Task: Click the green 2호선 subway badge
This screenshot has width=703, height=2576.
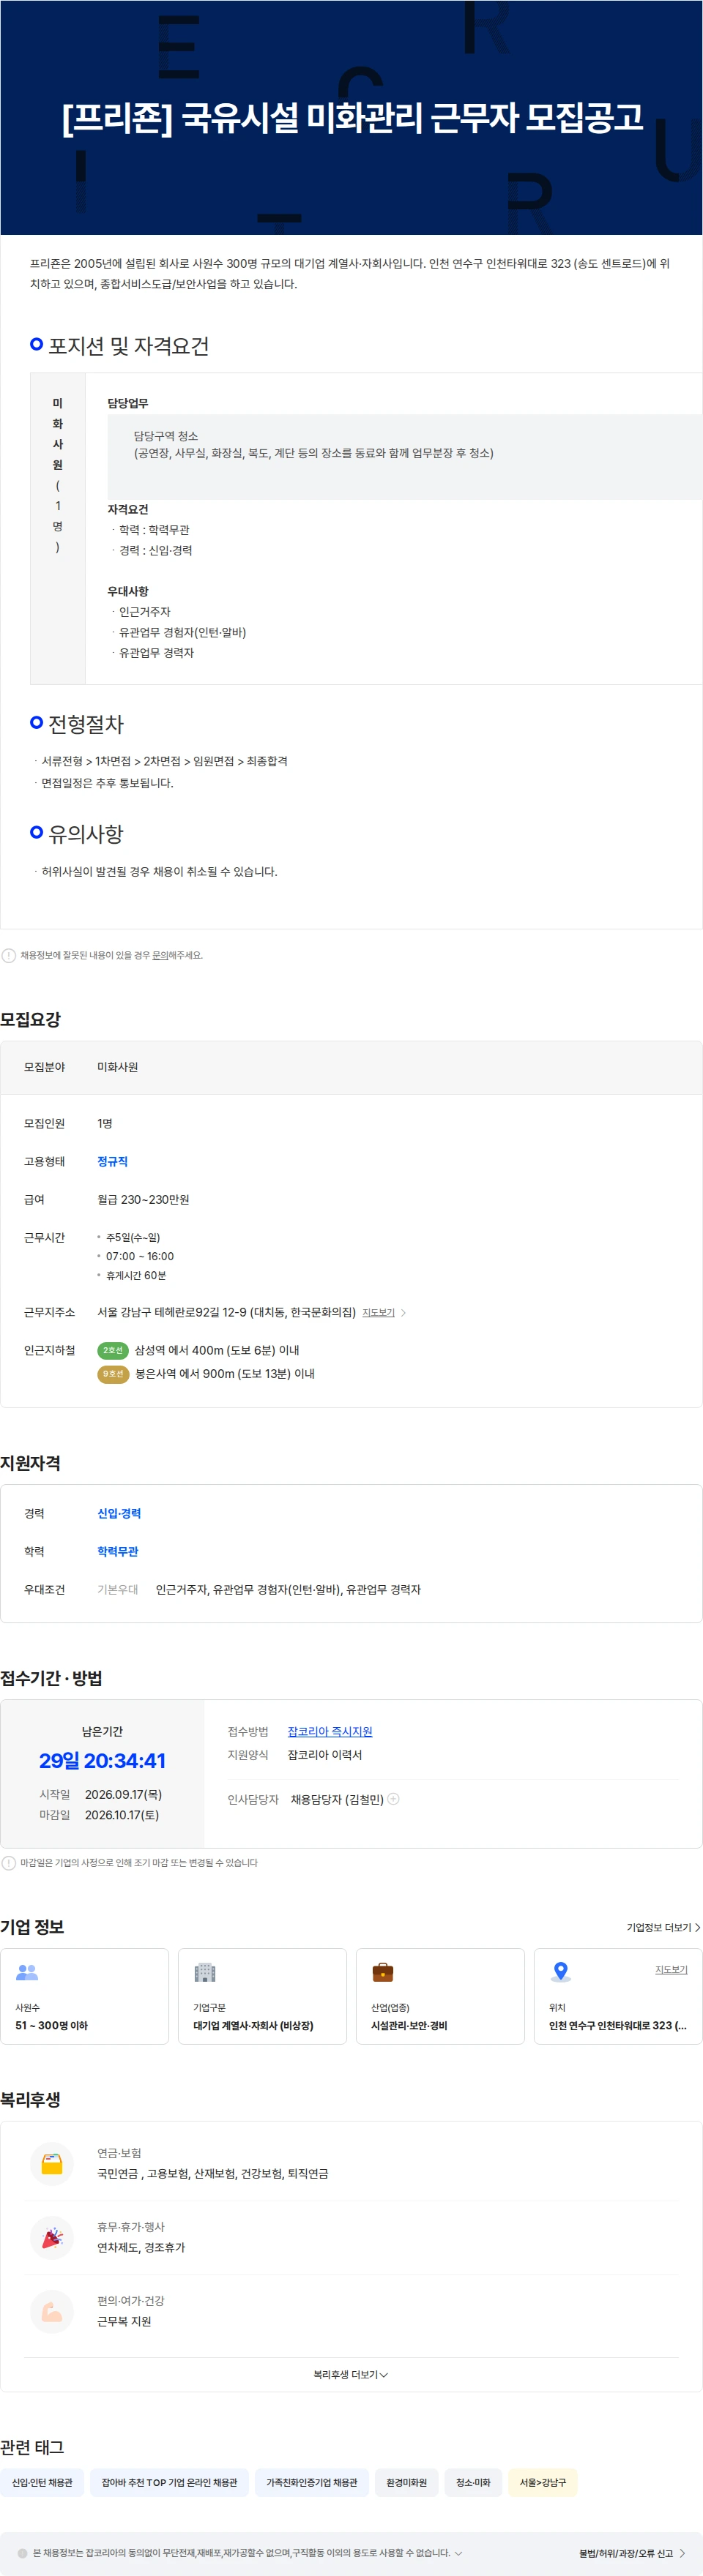Action: tap(113, 1350)
